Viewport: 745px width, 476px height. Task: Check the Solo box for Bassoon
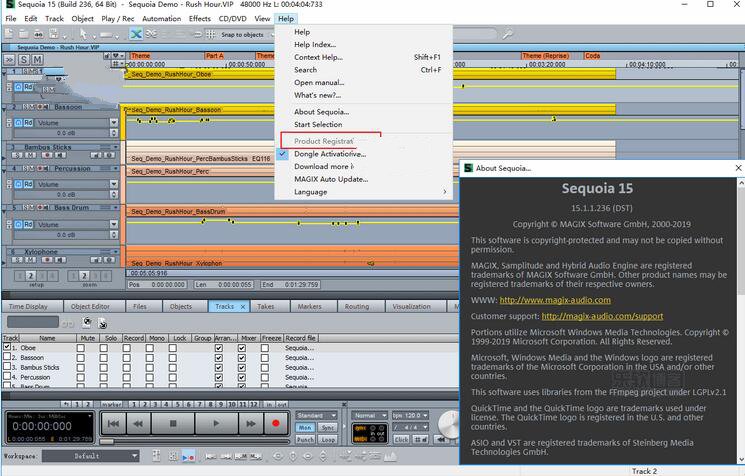click(x=104, y=358)
